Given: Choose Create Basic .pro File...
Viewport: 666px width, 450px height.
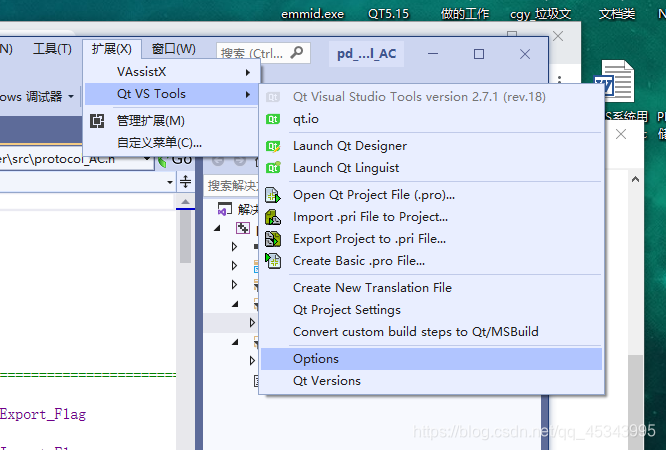Looking at the screenshot, I should click(x=431, y=261).
